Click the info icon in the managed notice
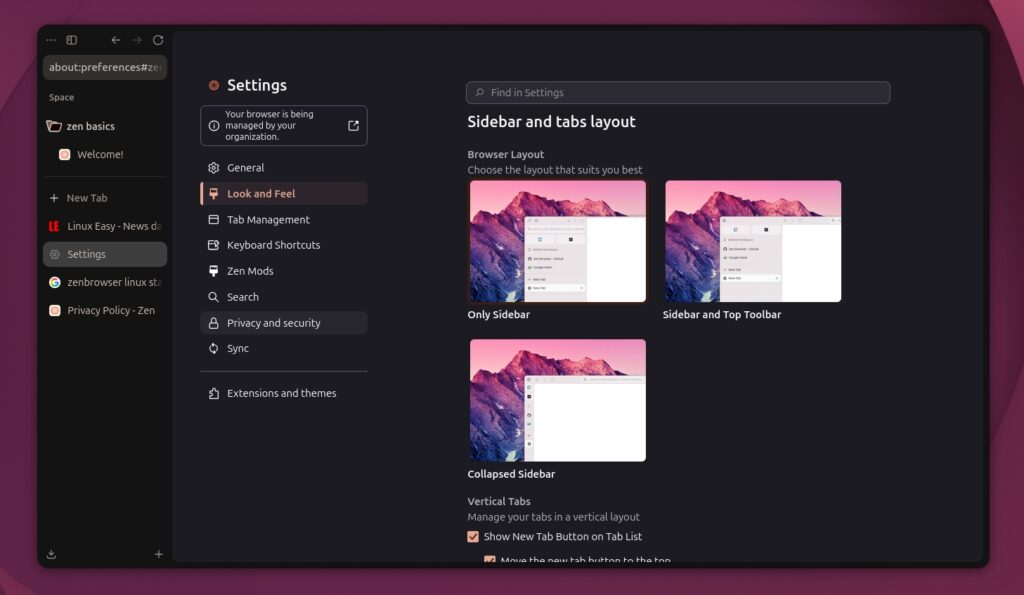The image size is (1024, 595). tap(214, 125)
